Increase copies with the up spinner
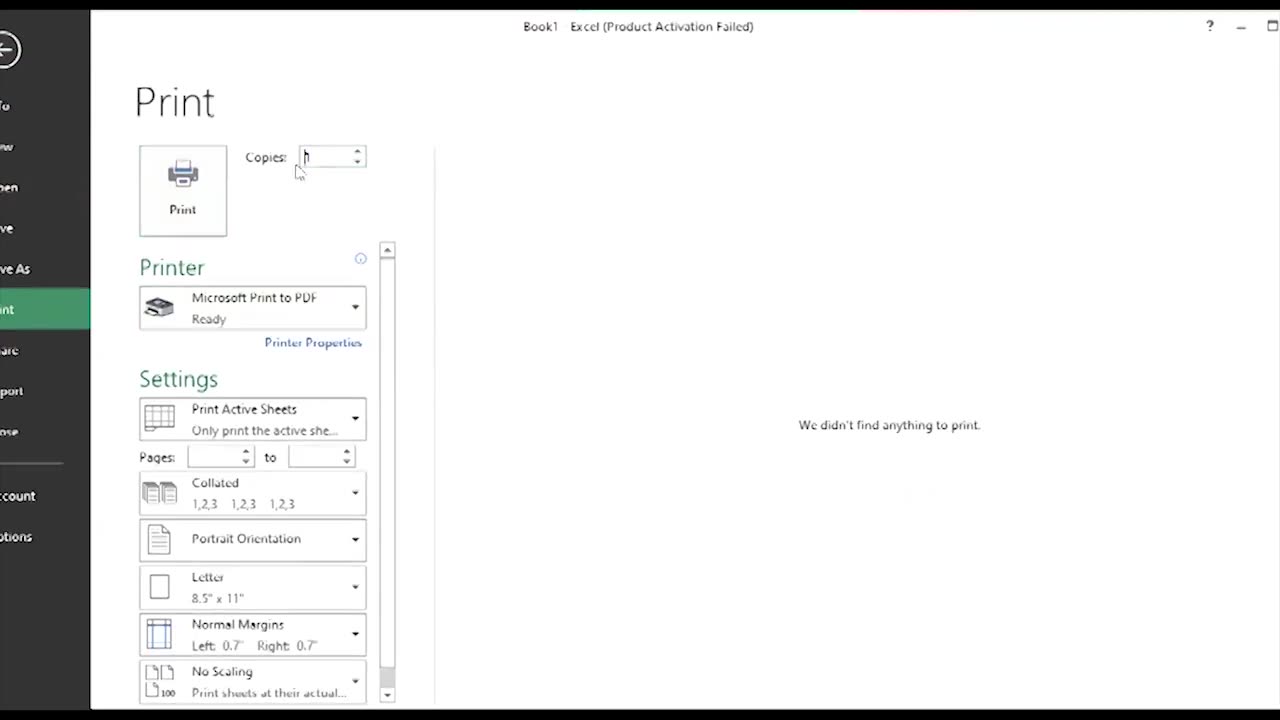1280x720 pixels. click(x=357, y=152)
